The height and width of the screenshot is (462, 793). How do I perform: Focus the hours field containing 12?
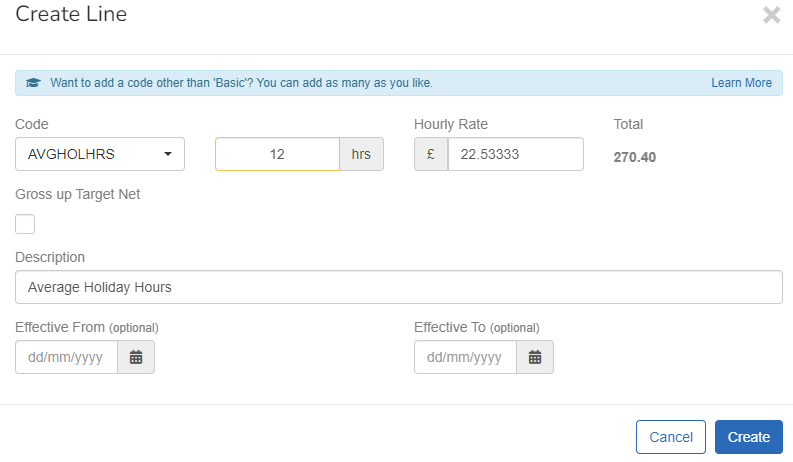click(x=277, y=155)
